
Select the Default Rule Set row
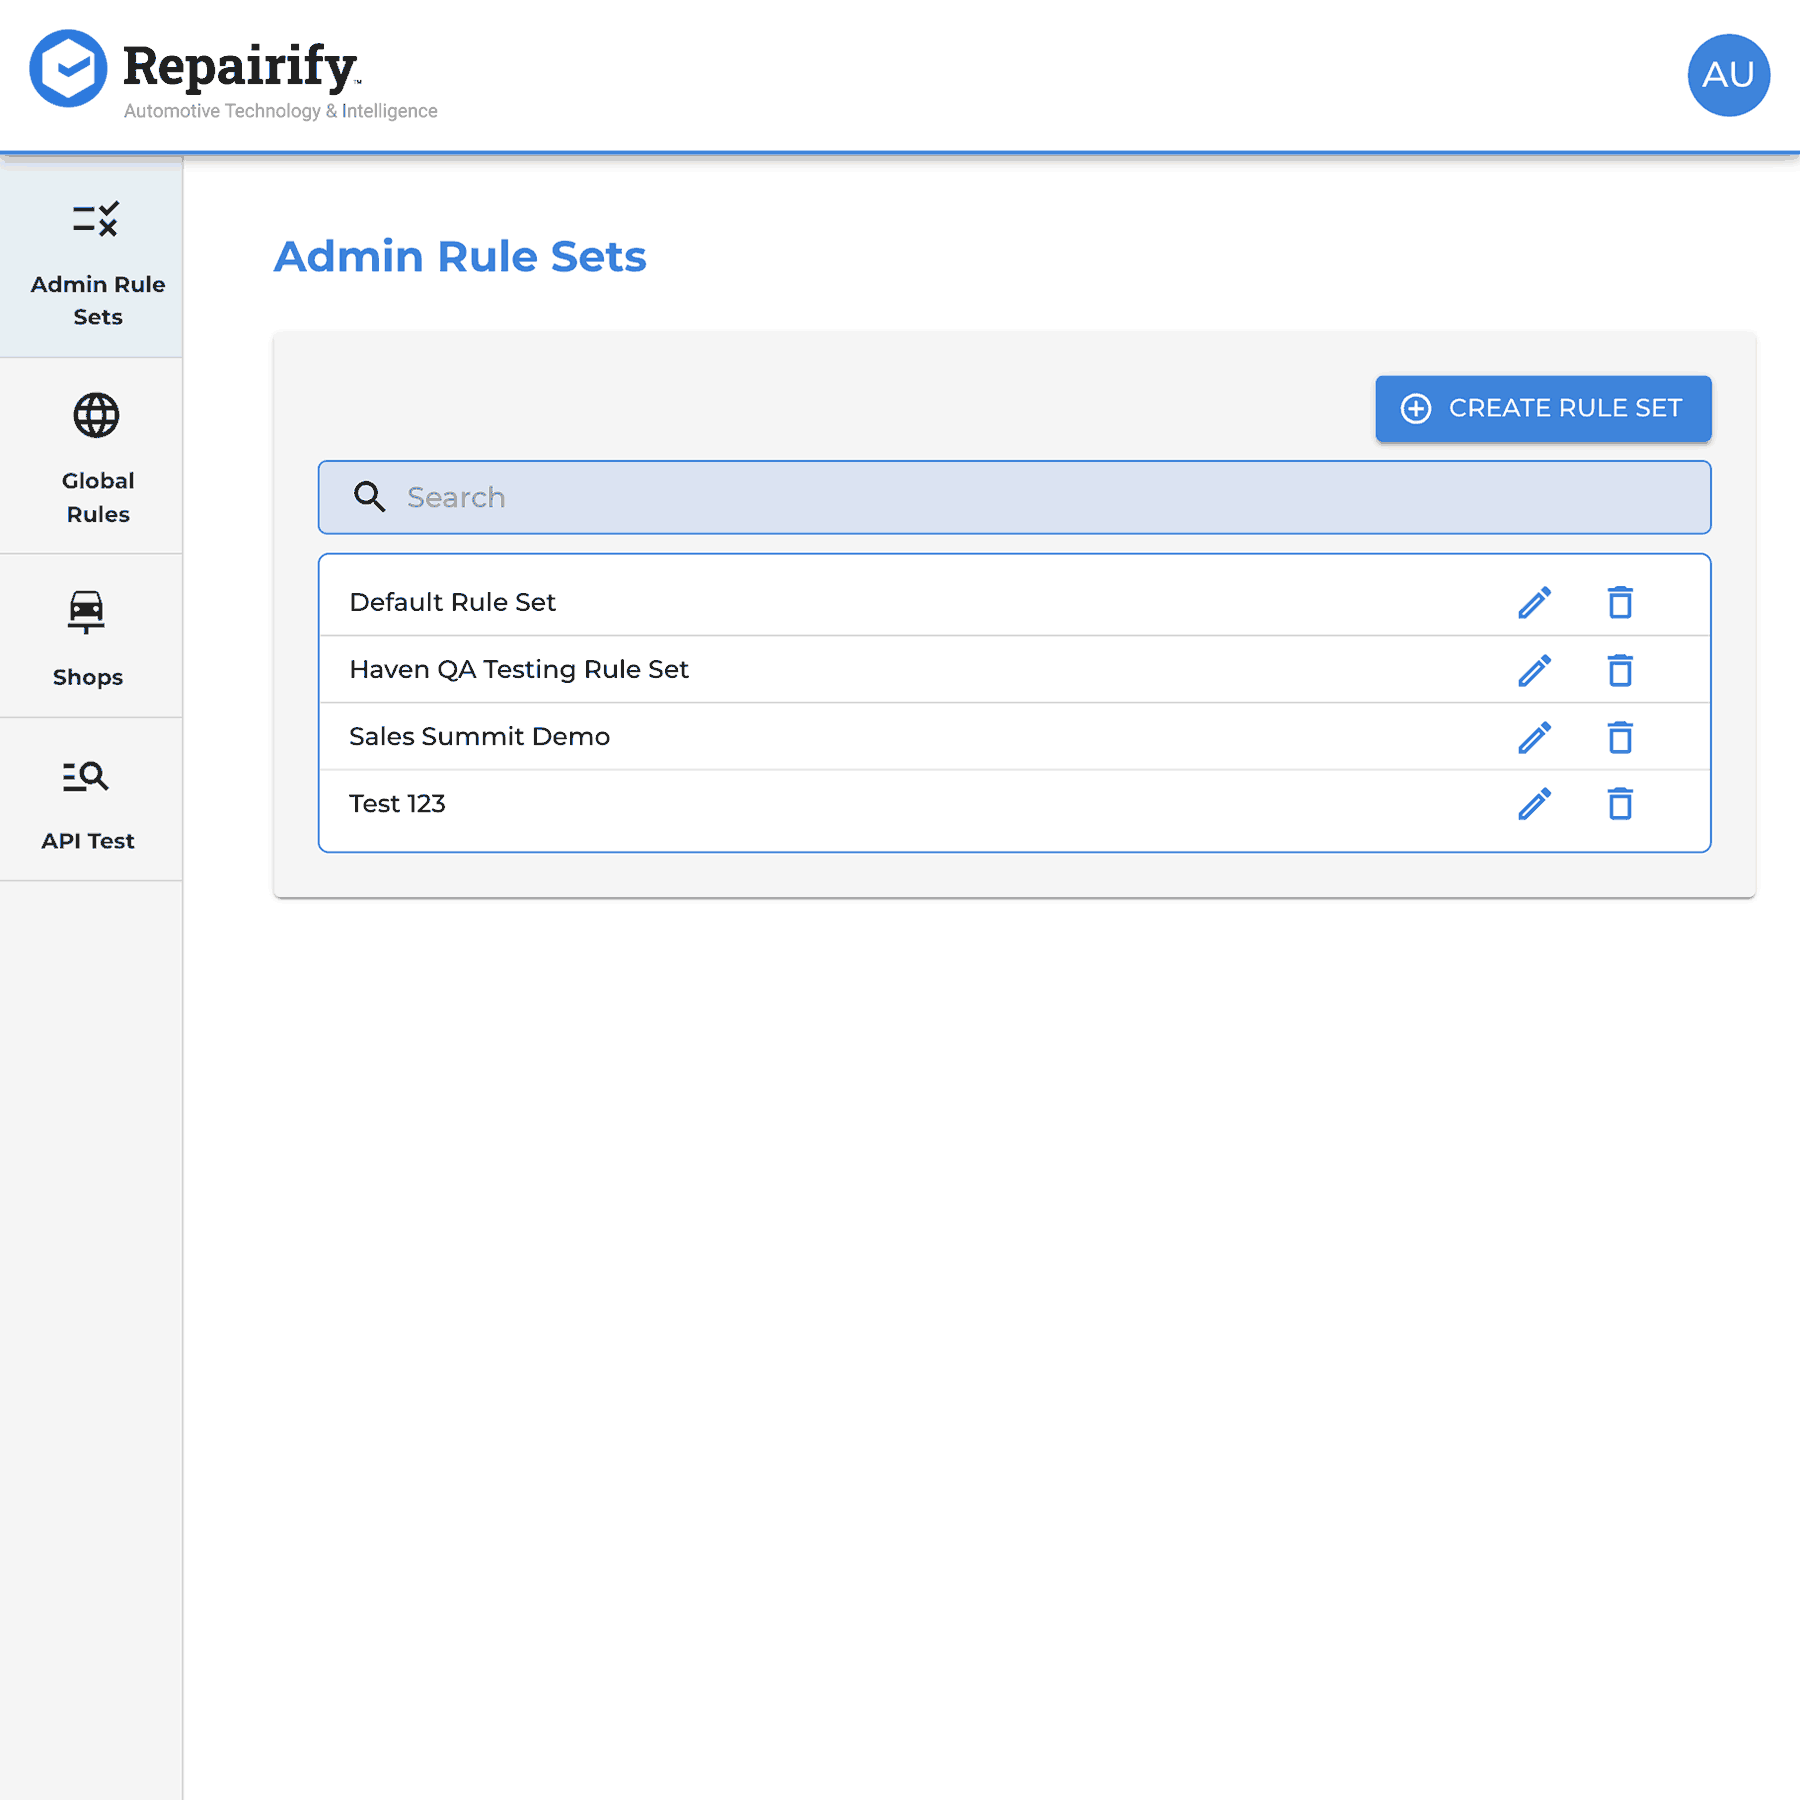point(1014,601)
